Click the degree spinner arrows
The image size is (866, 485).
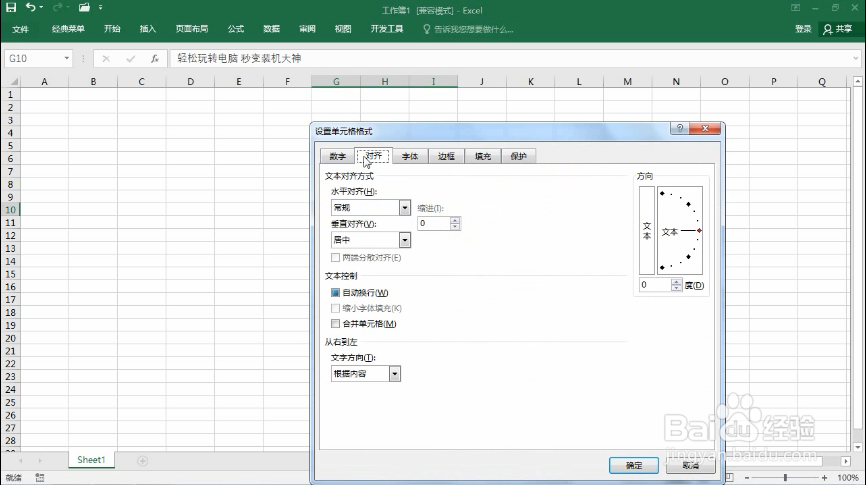[x=677, y=285]
